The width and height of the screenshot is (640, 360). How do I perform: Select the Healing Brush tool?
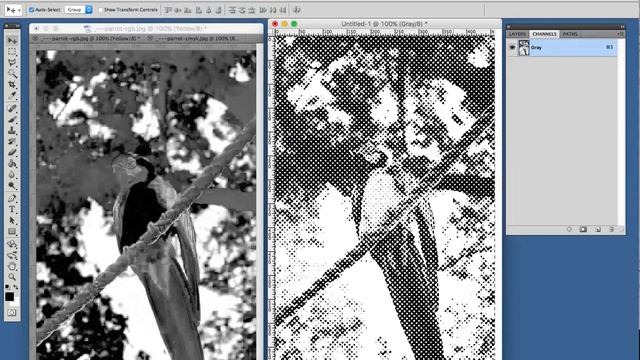tap(12, 109)
